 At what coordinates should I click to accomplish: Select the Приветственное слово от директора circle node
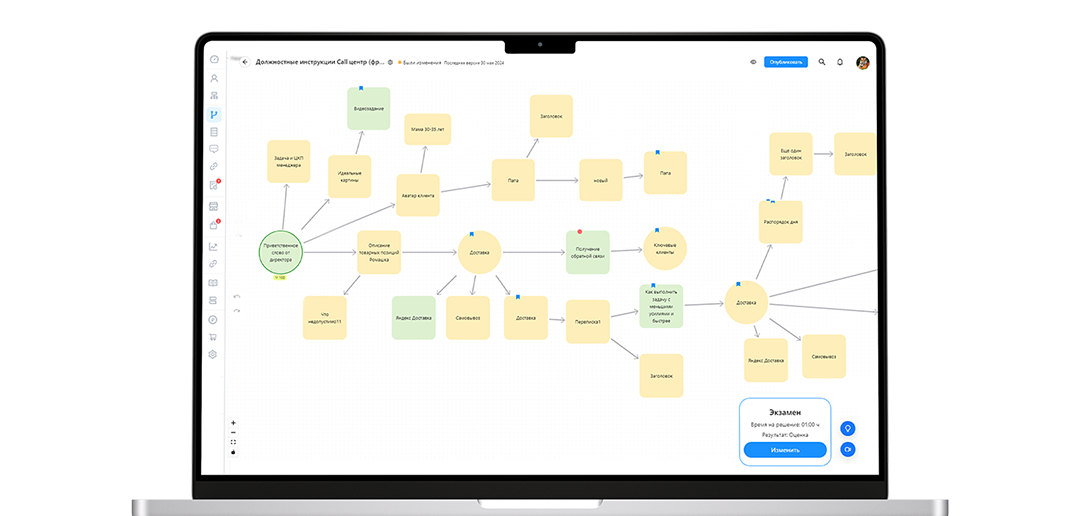coord(281,251)
